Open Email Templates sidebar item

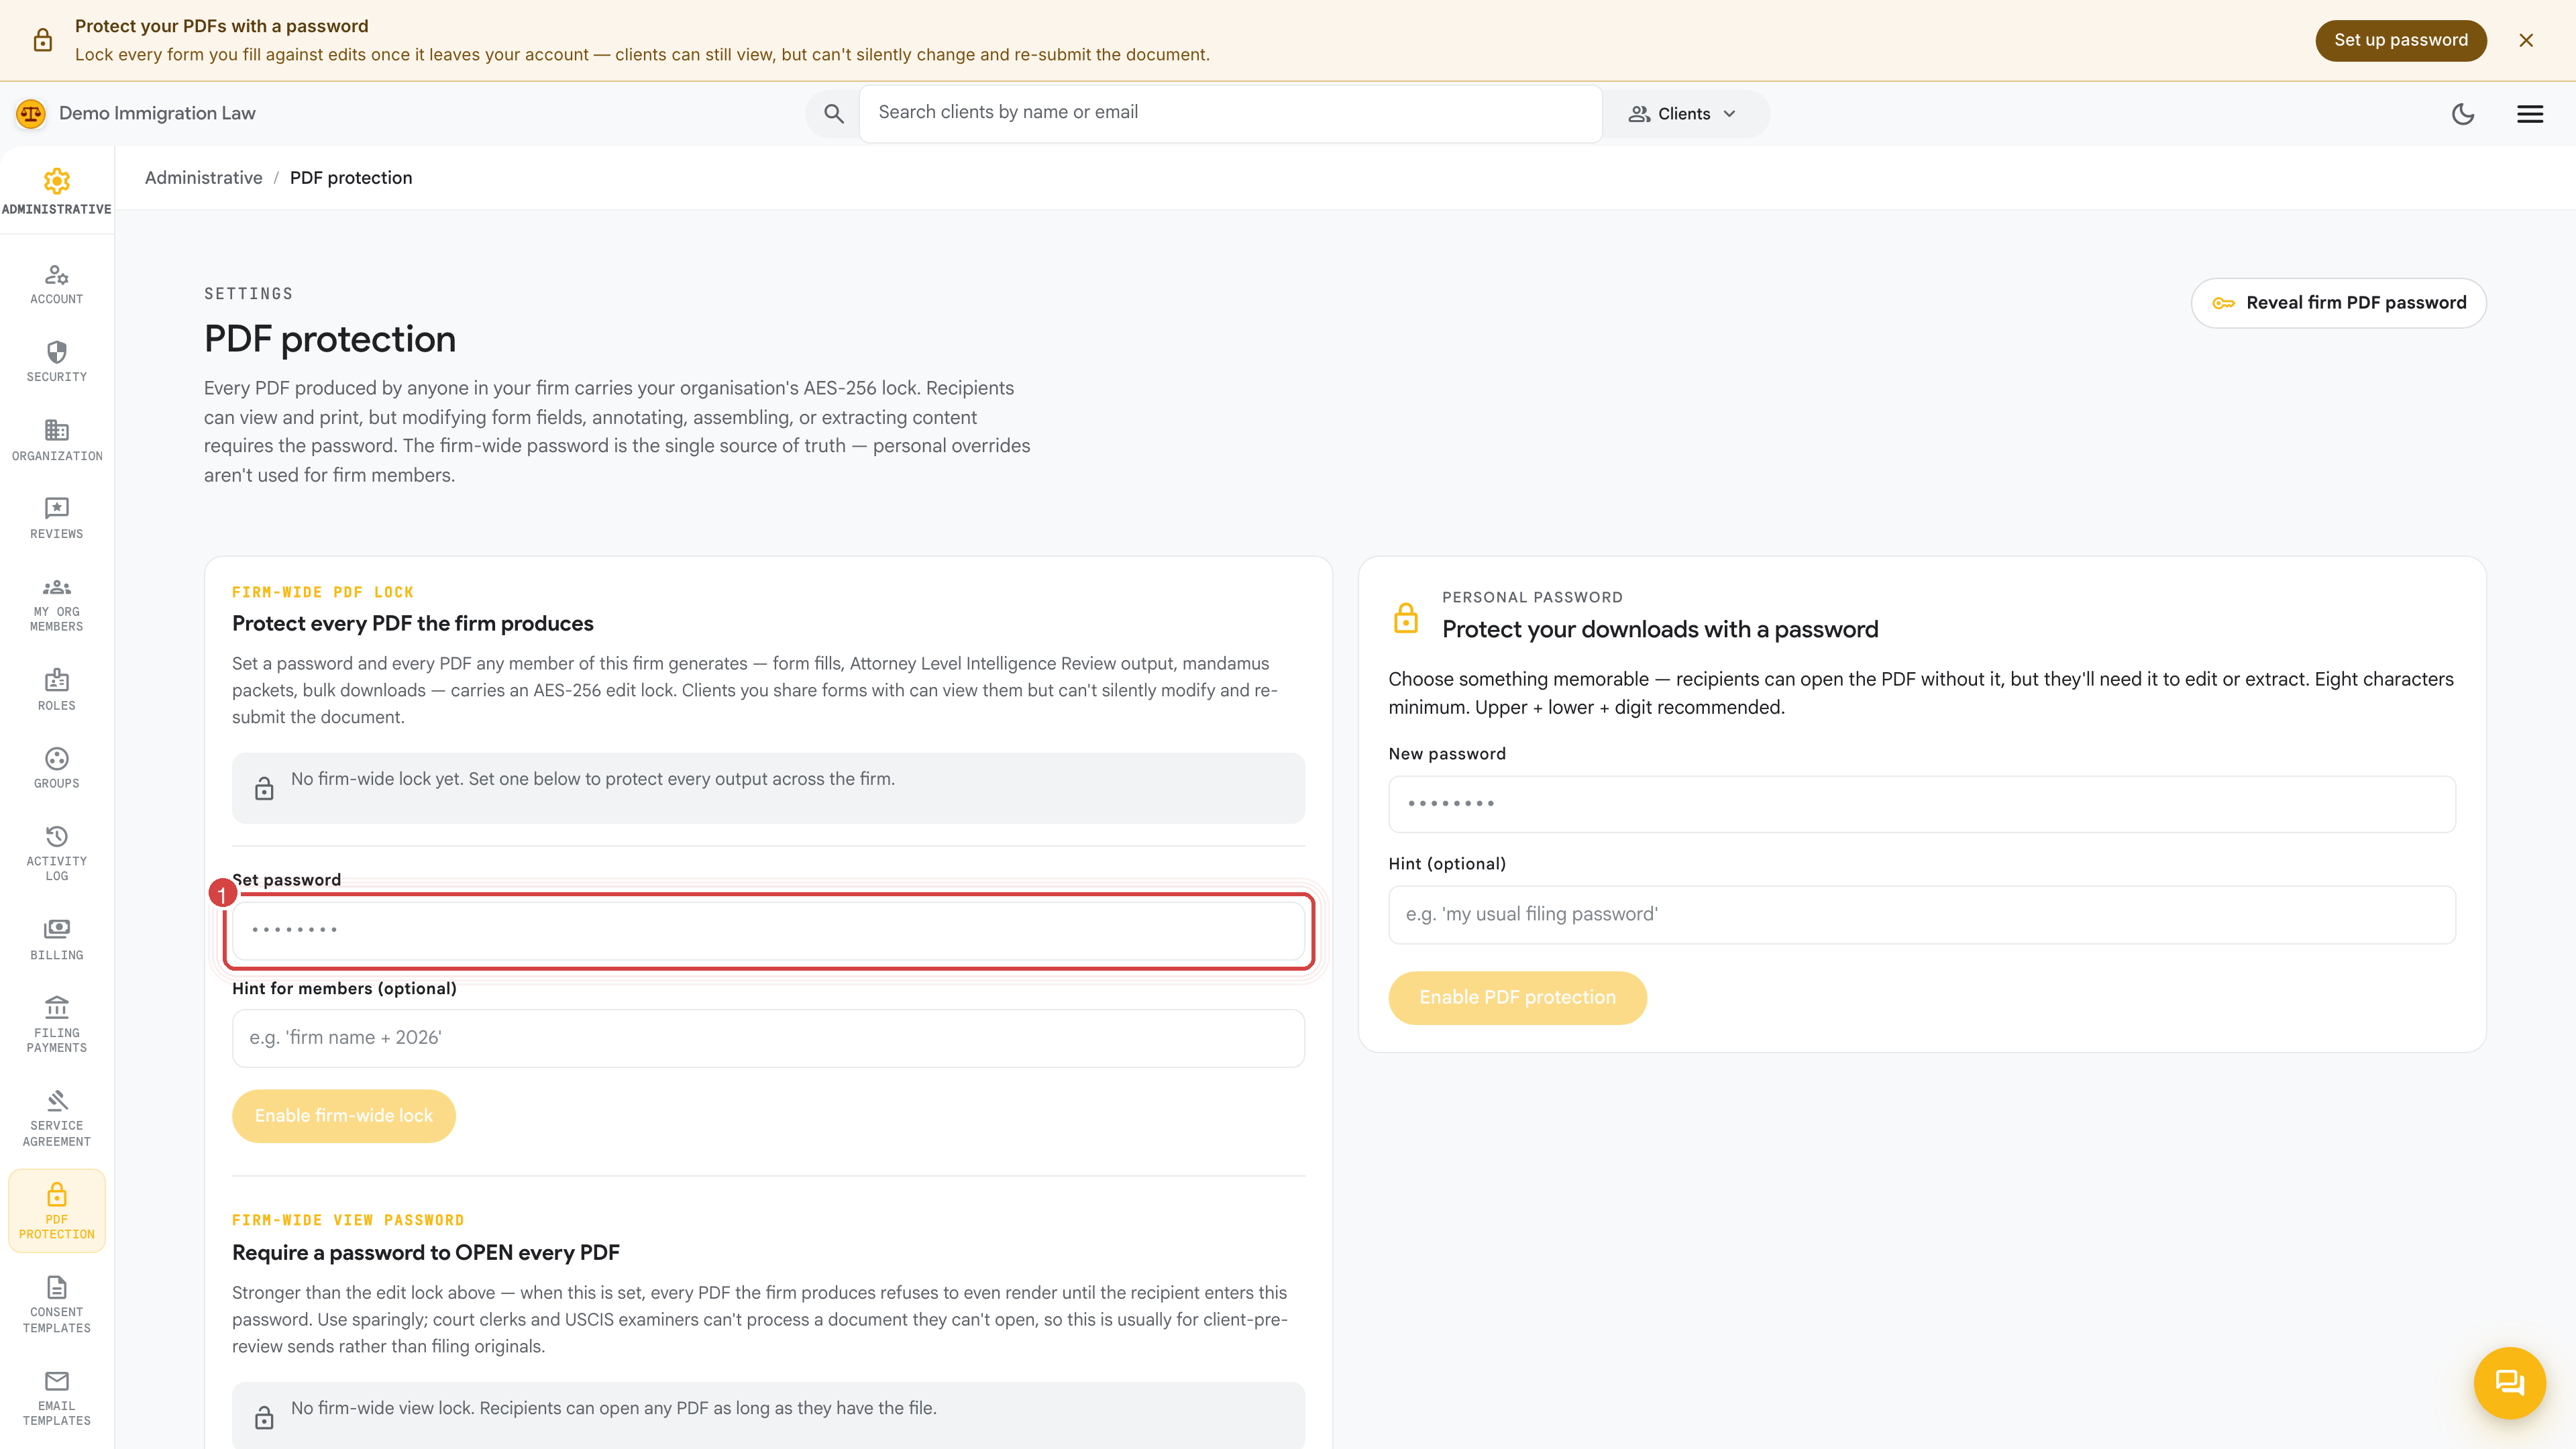coord(57,1398)
